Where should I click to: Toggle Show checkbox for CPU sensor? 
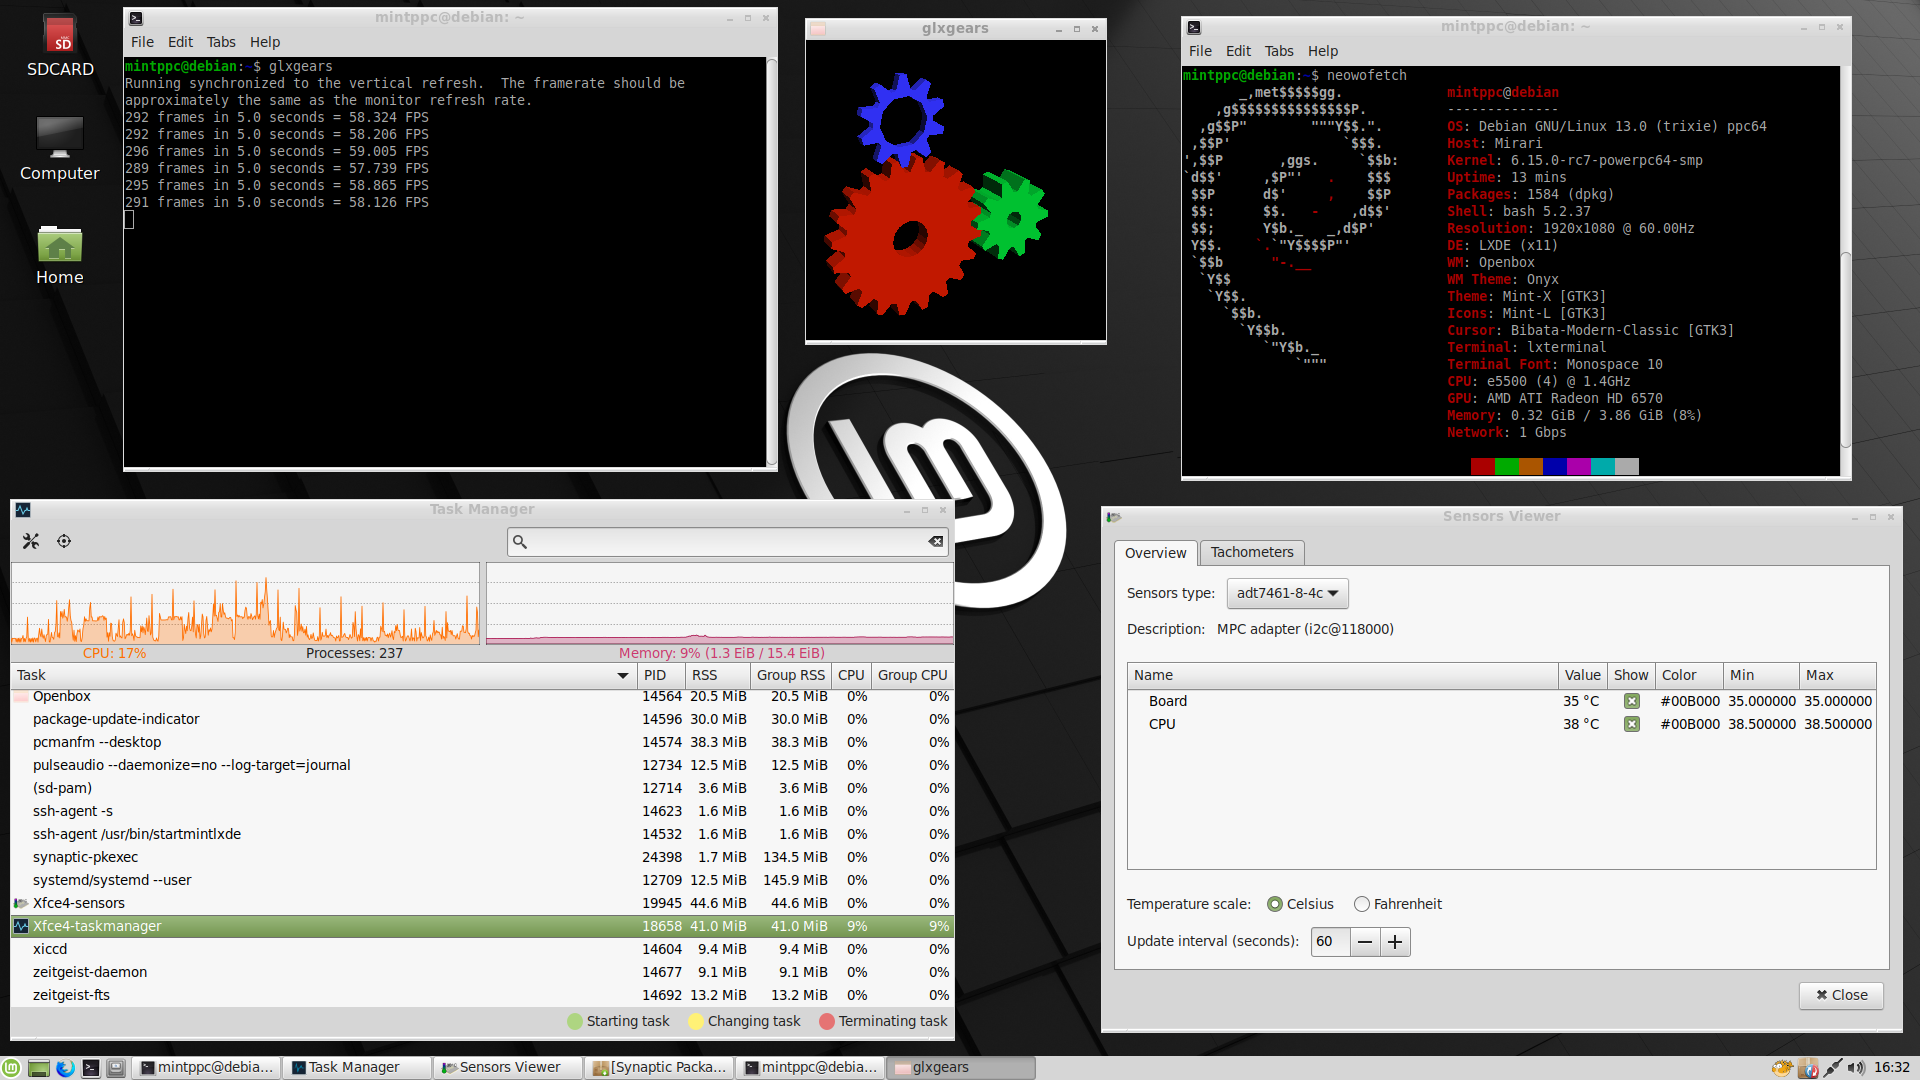[x=1631, y=724]
